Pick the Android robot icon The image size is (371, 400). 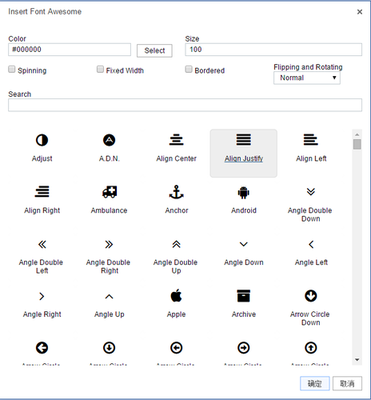tap(244, 192)
